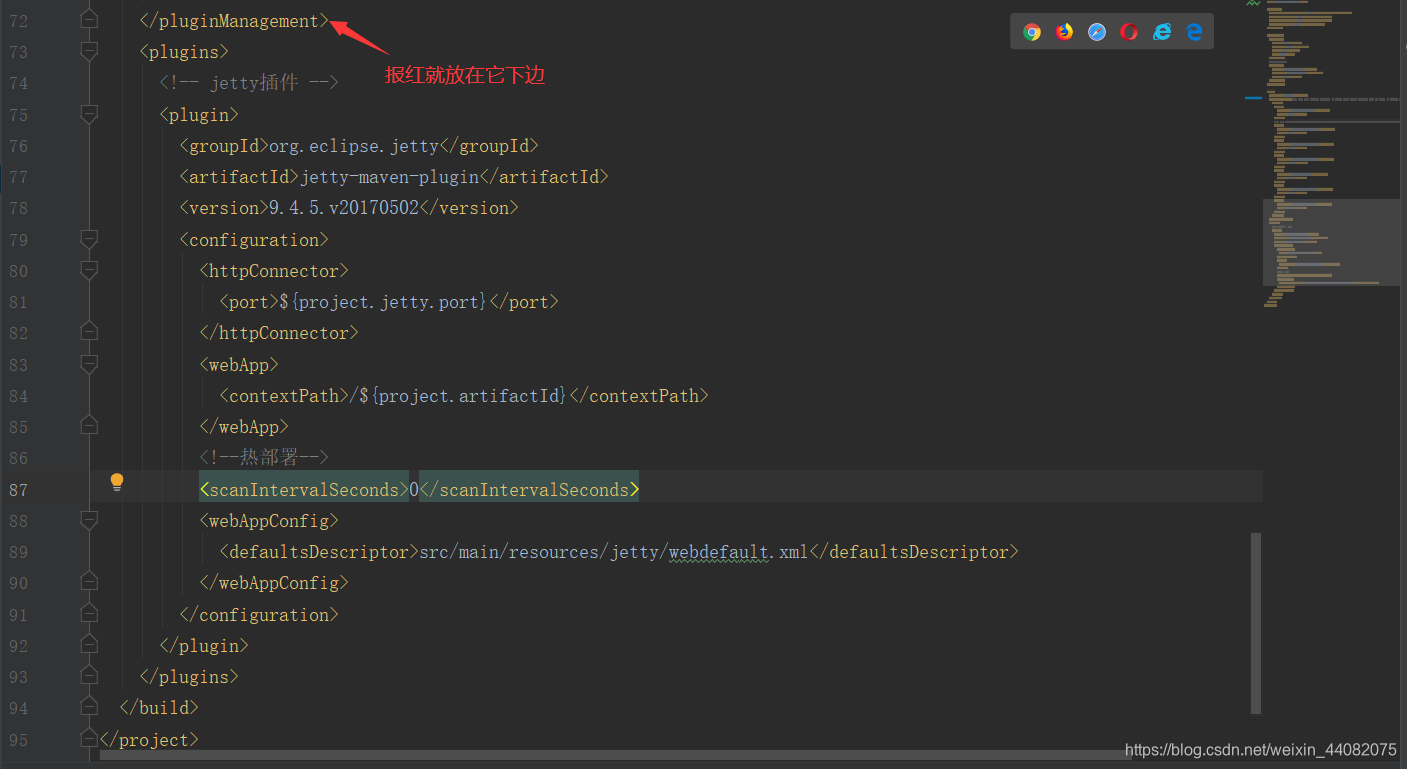1407x769 pixels.
Task: Place cursor on the underlined webdefault word
Action: click(x=719, y=551)
